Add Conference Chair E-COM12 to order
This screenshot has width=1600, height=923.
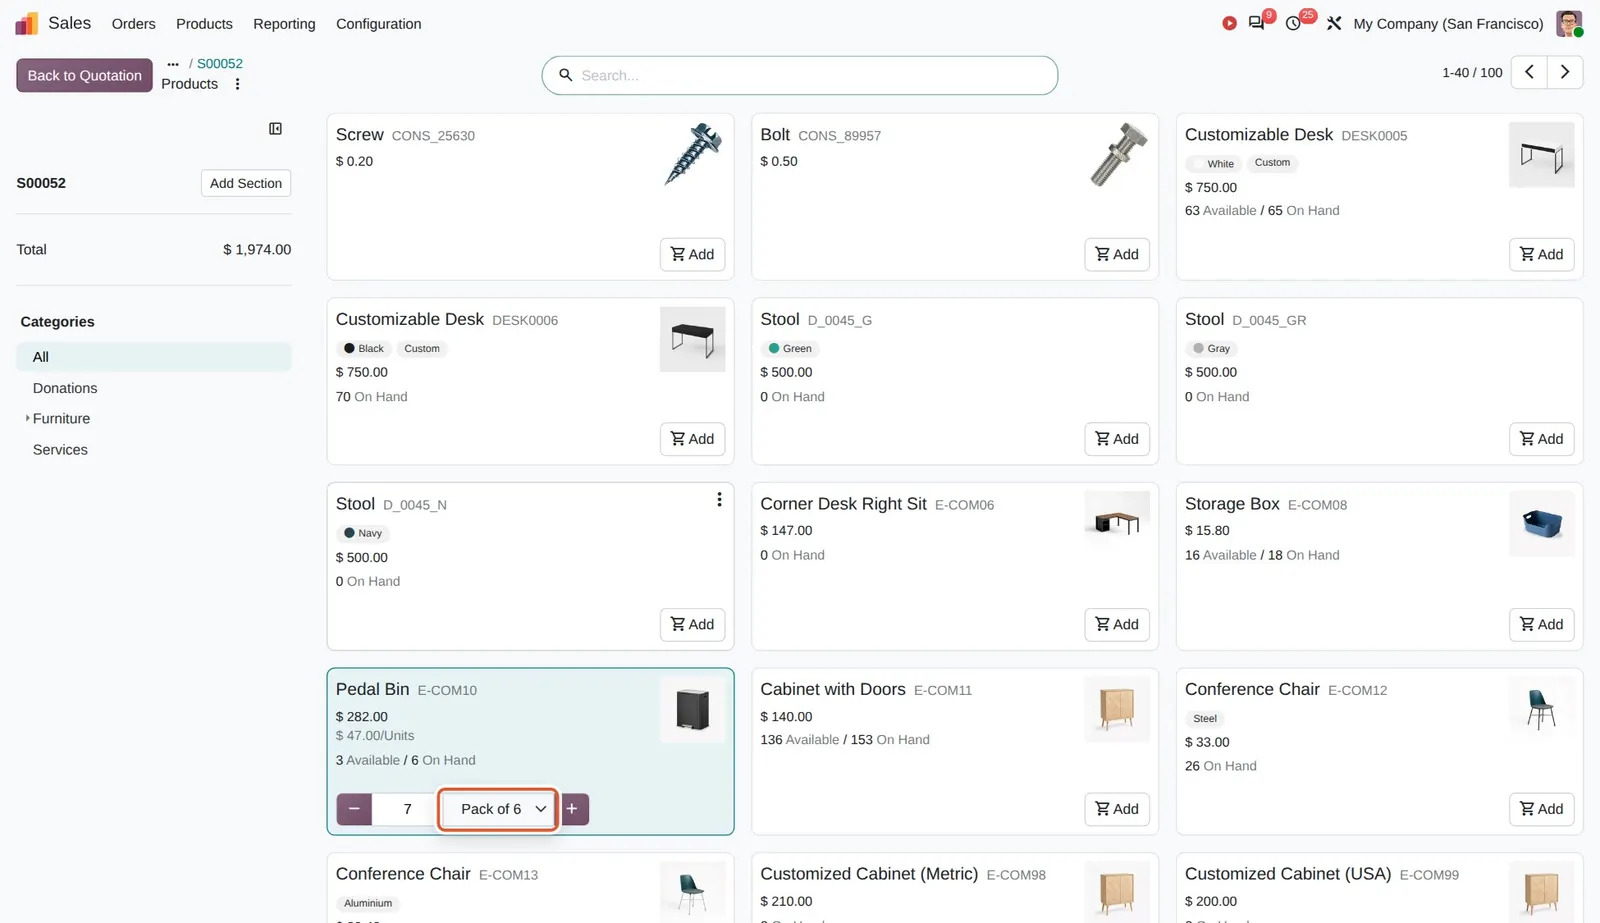tap(1541, 809)
